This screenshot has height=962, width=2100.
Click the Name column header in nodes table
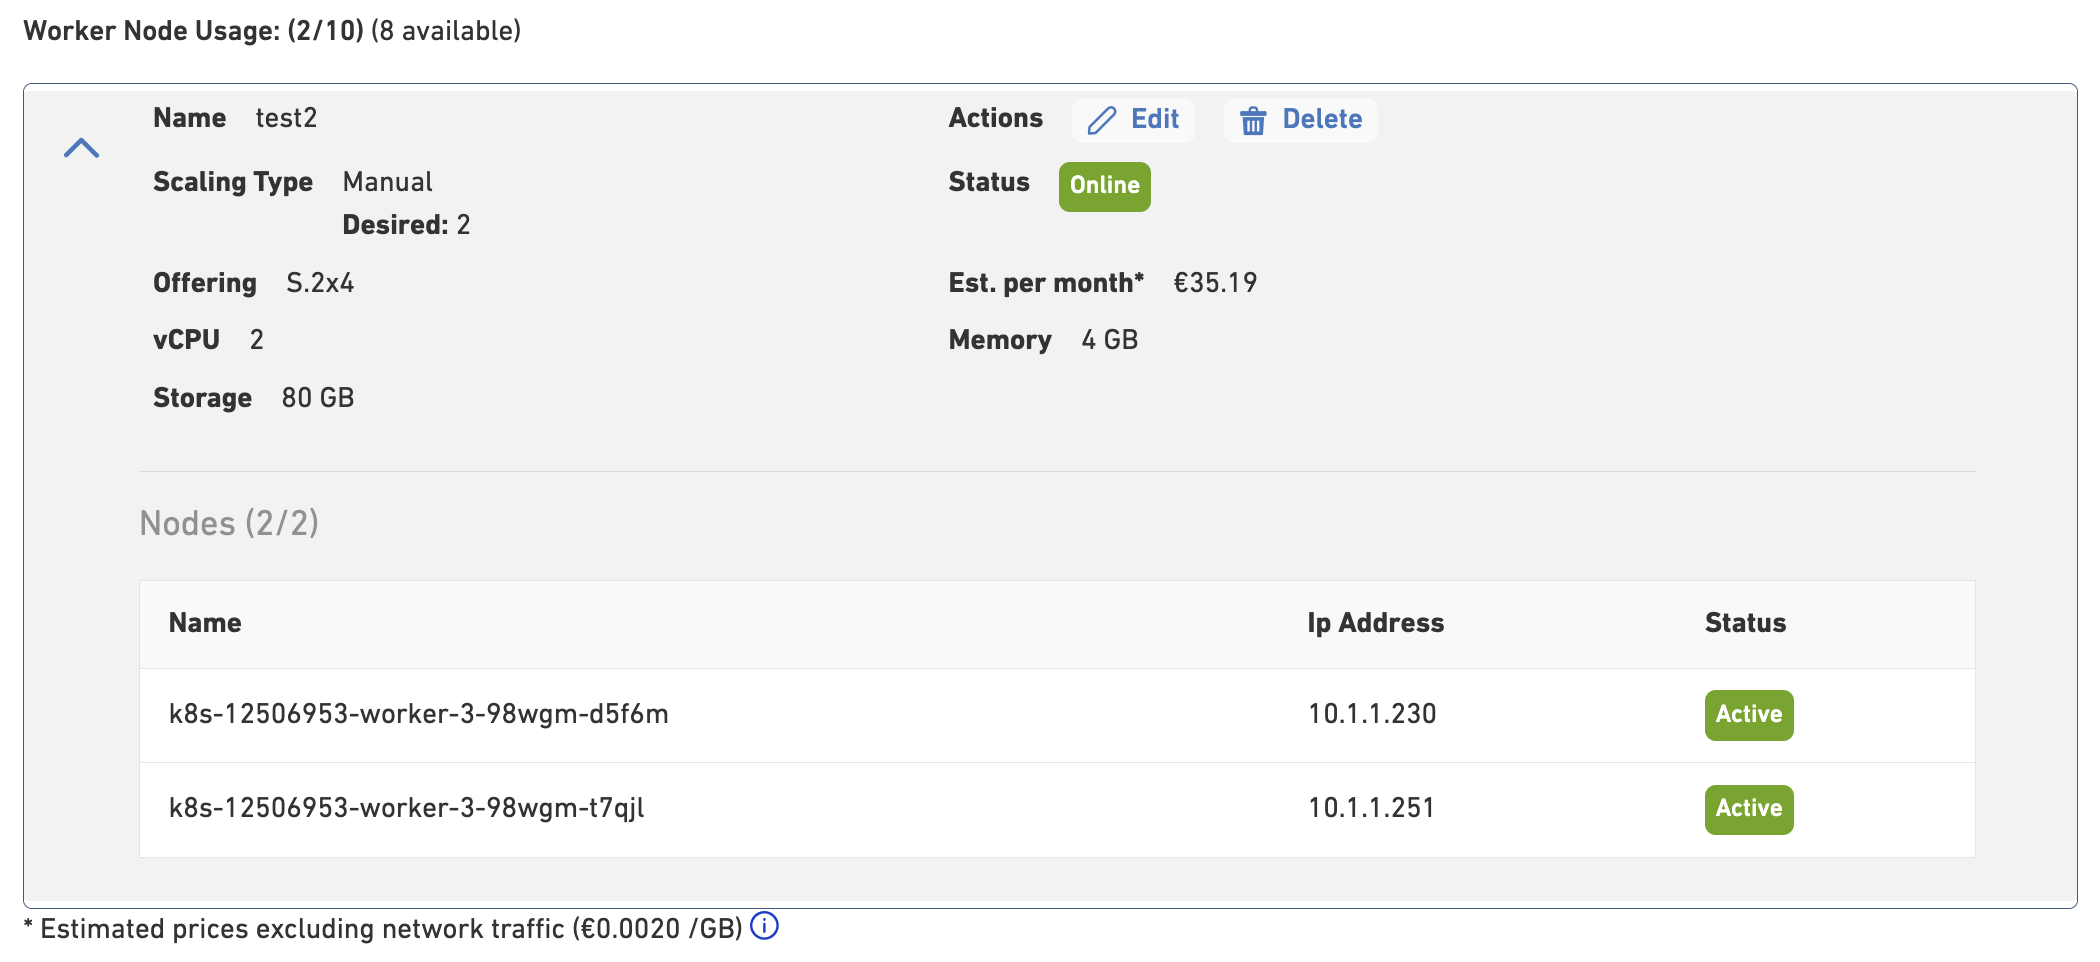coord(205,623)
